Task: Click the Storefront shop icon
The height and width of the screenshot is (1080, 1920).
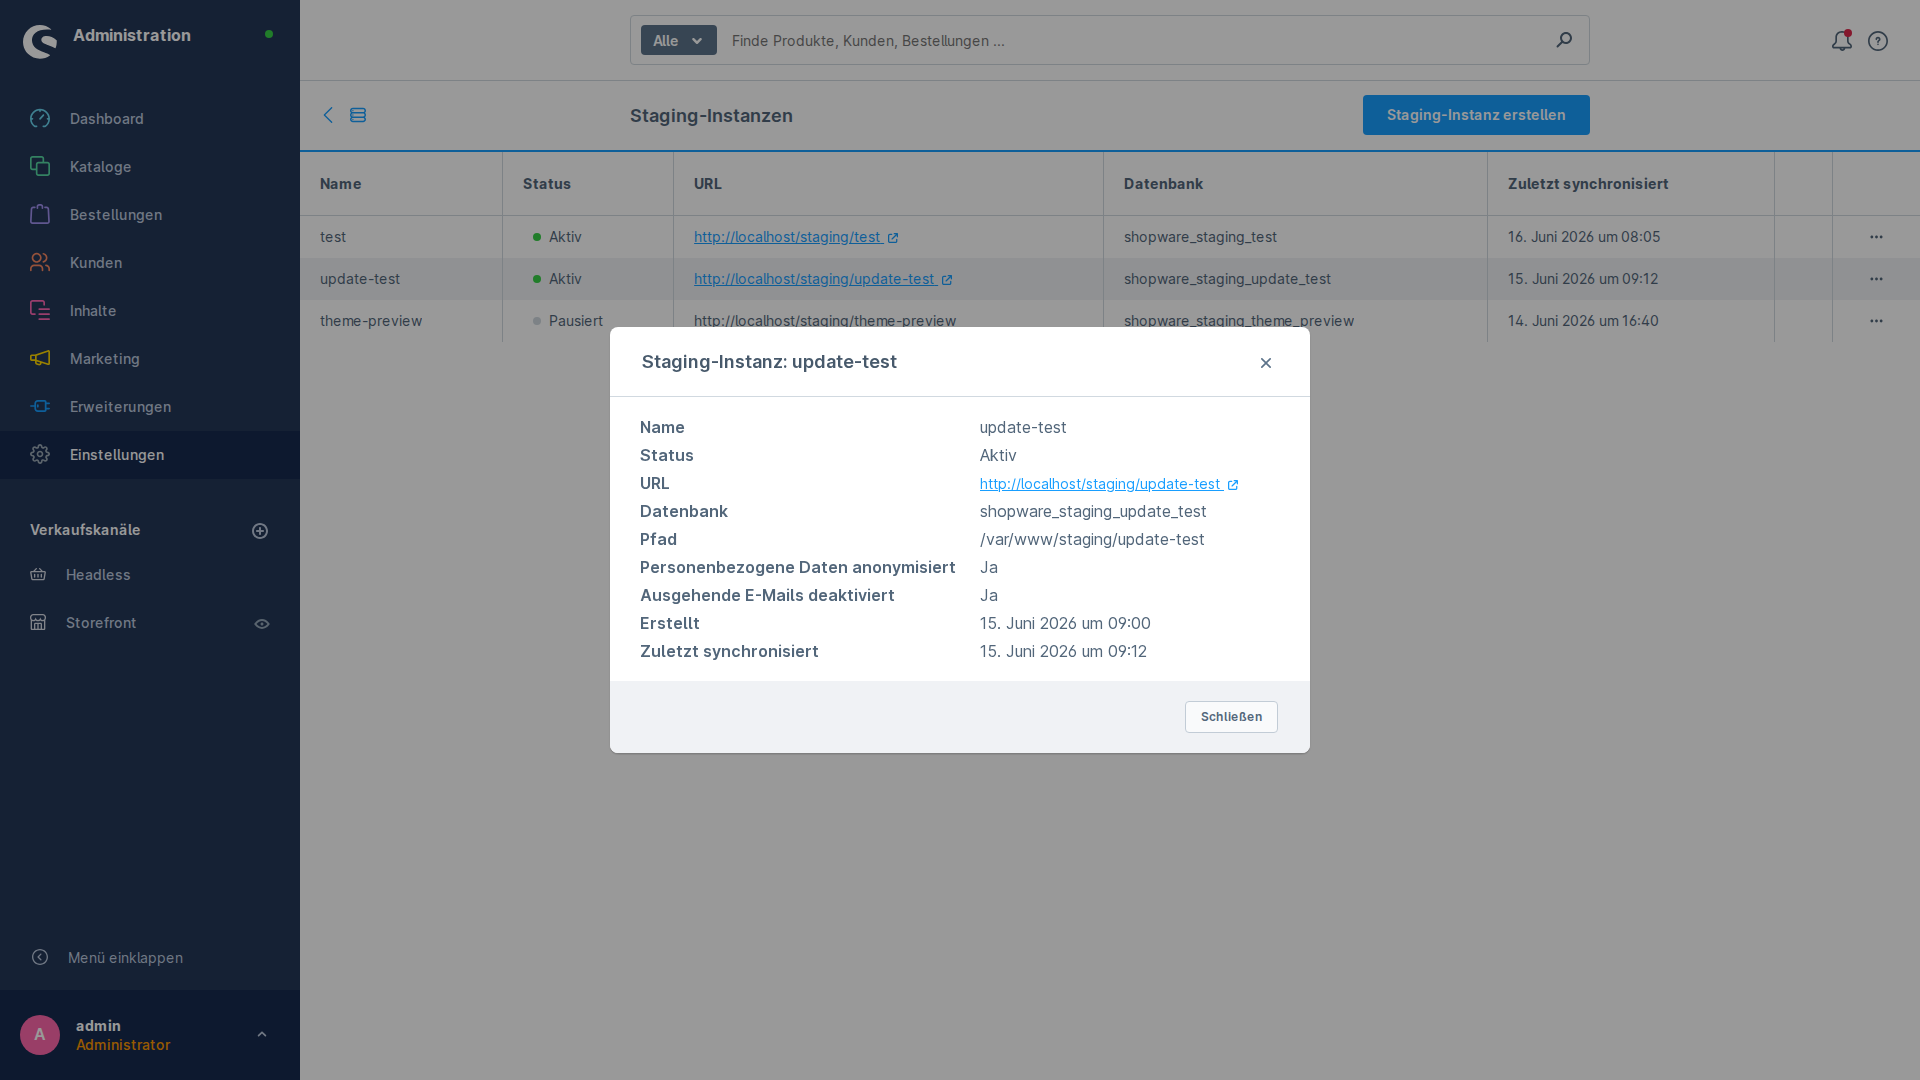Action: click(x=38, y=623)
